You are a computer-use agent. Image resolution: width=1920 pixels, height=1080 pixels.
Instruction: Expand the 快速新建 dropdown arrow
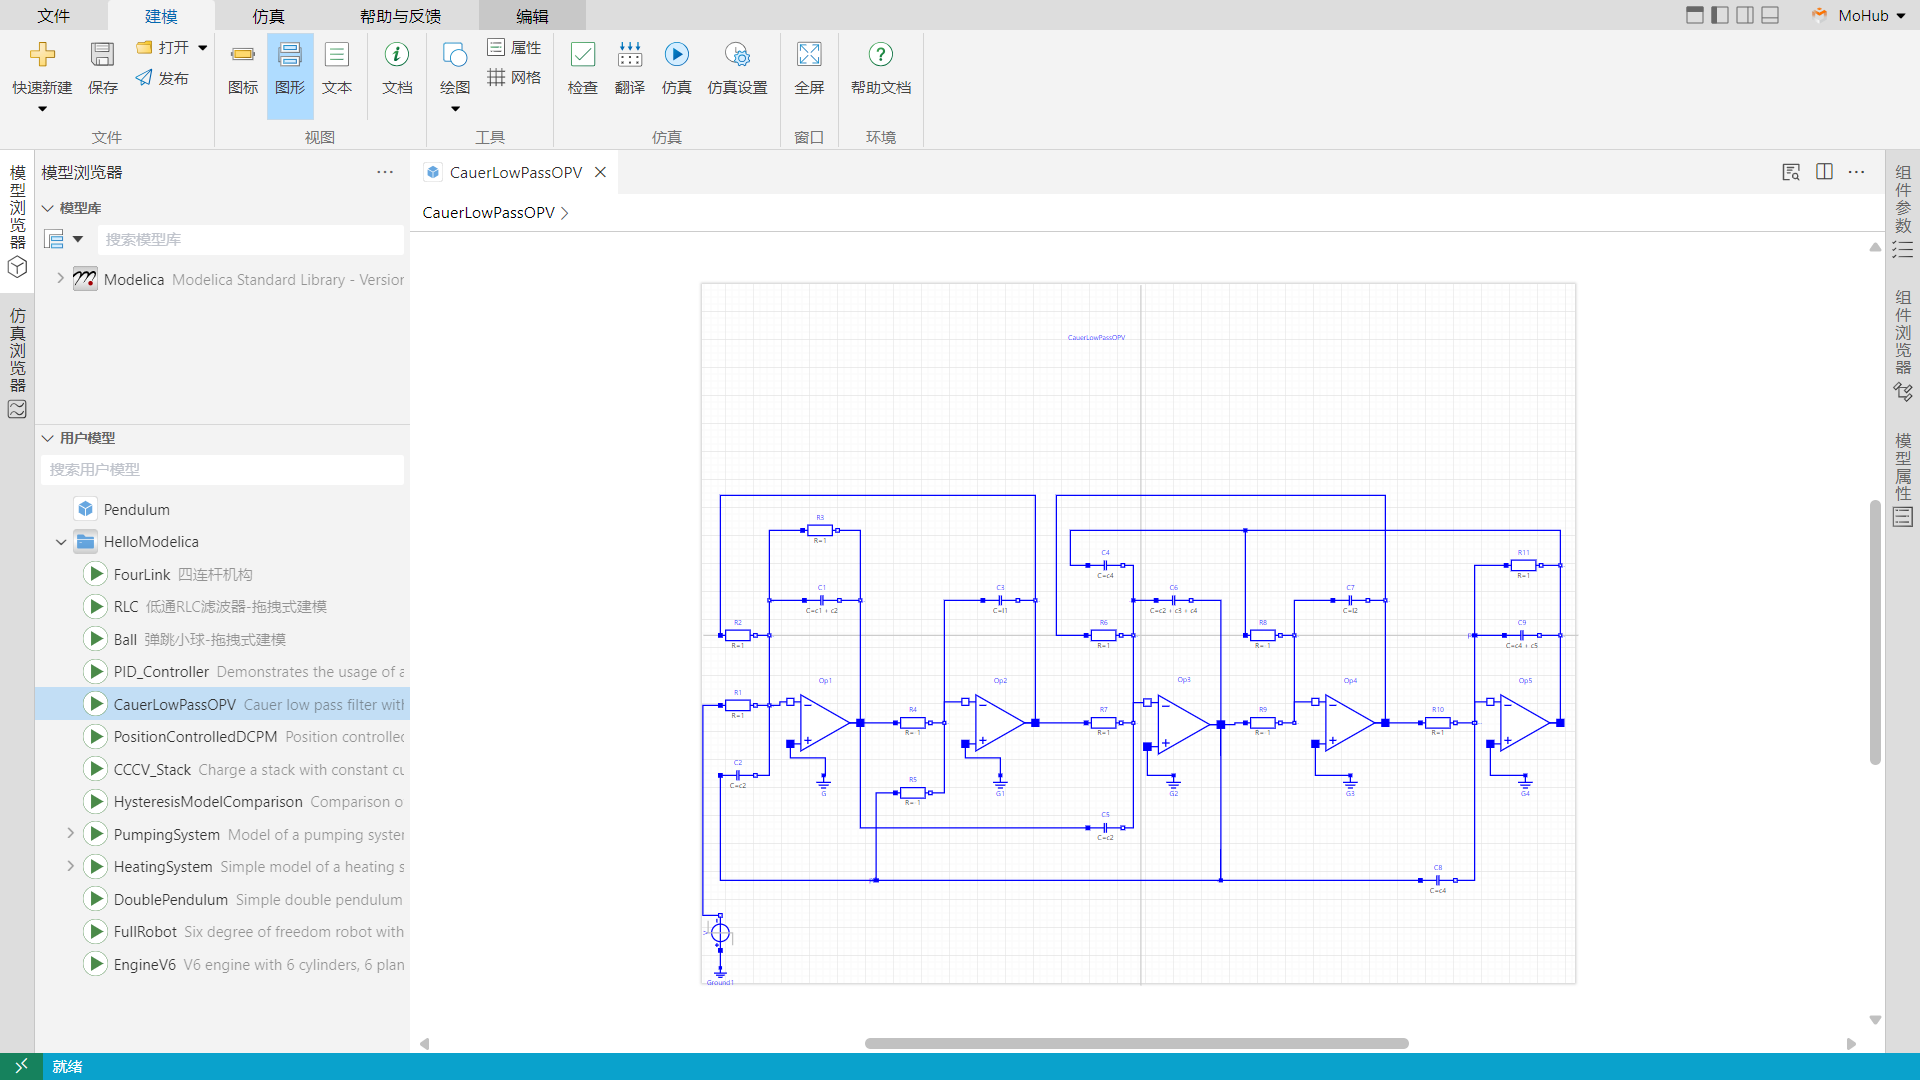(x=42, y=109)
